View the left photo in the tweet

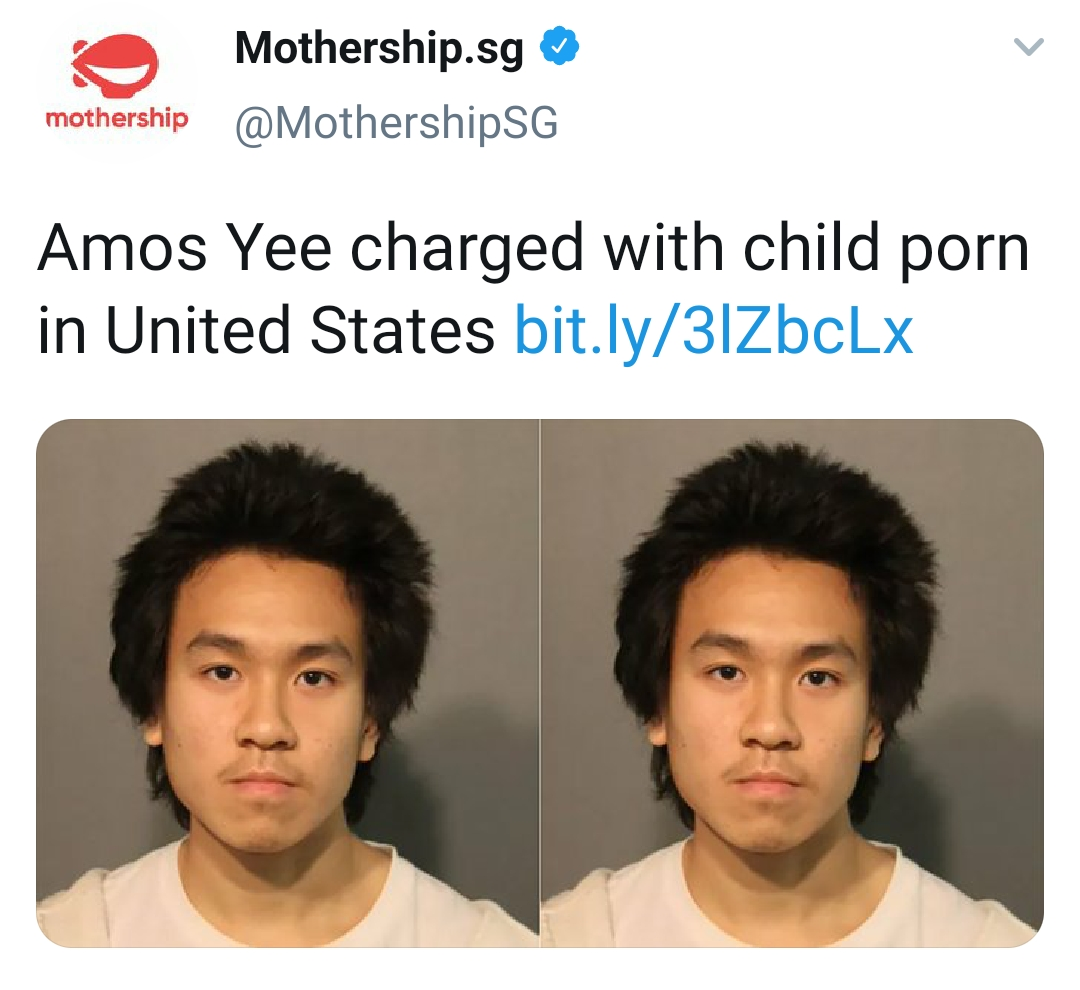[287, 683]
